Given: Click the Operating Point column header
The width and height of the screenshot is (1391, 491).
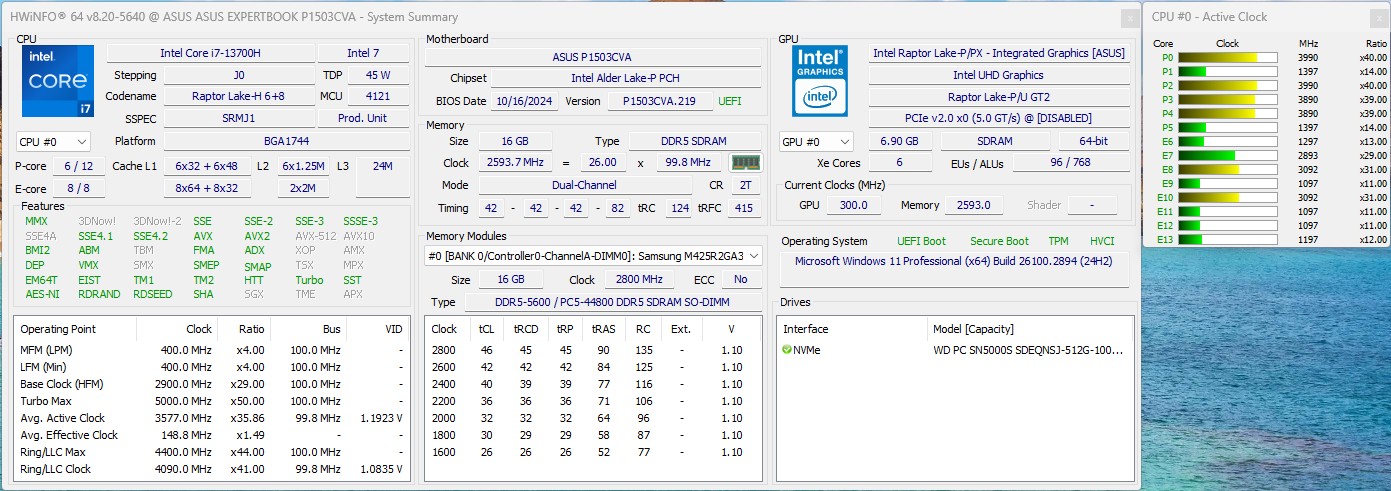Looking at the screenshot, I should coord(58,329).
